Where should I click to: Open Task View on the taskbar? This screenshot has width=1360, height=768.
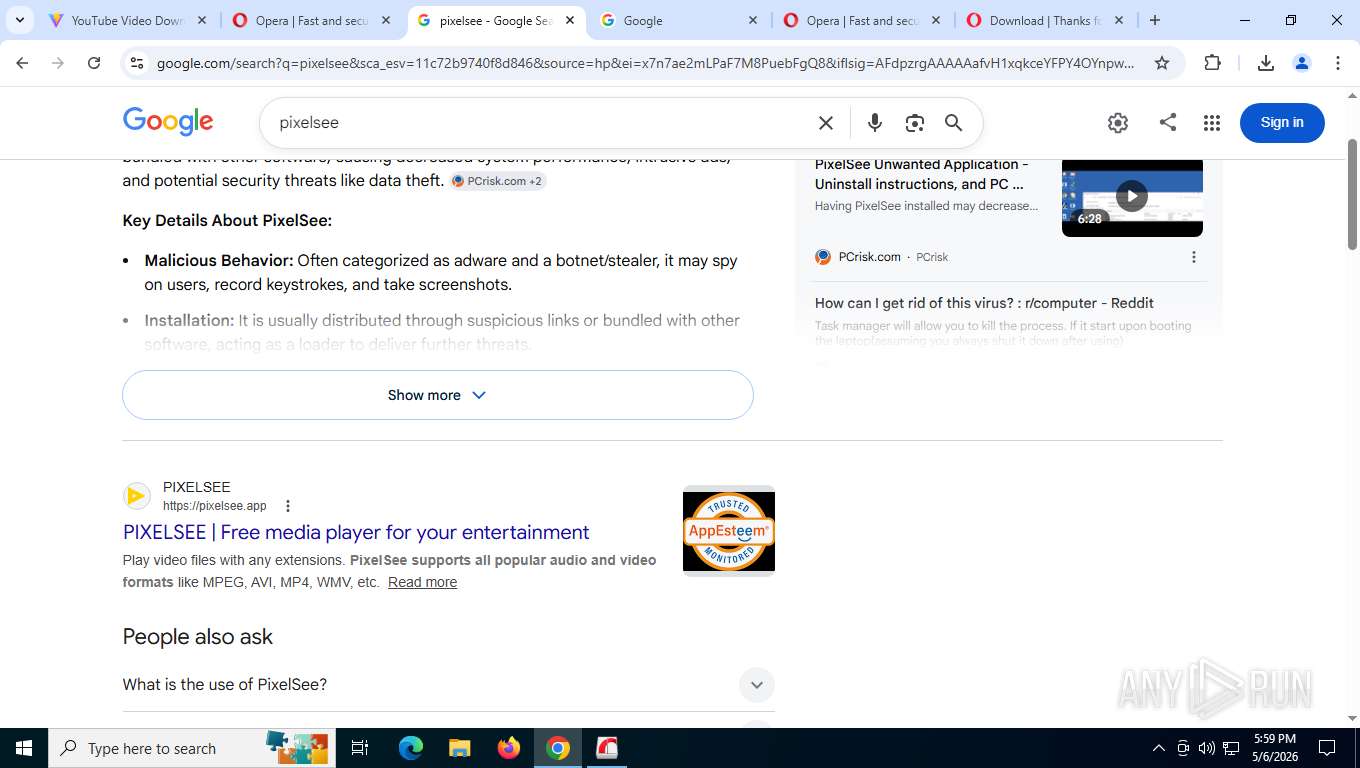click(360, 748)
